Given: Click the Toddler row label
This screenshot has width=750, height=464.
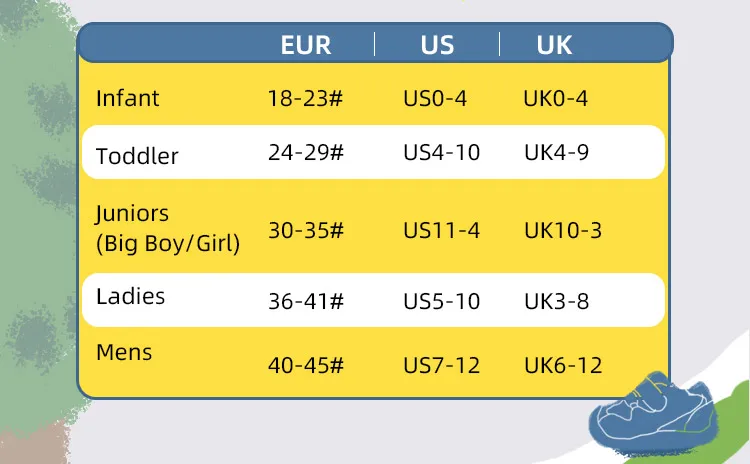Looking at the screenshot, I should [137, 156].
